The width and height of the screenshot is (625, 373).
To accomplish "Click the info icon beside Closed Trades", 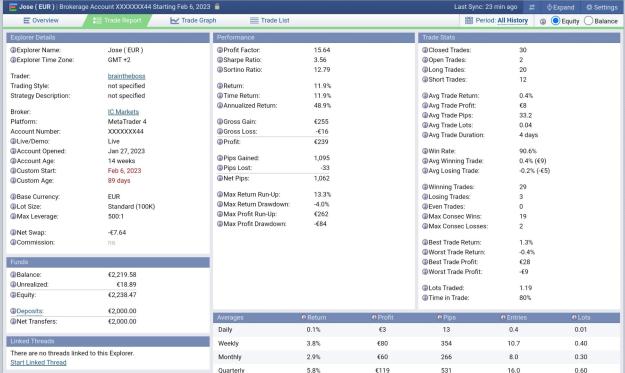I will click(x=425, y=50).
